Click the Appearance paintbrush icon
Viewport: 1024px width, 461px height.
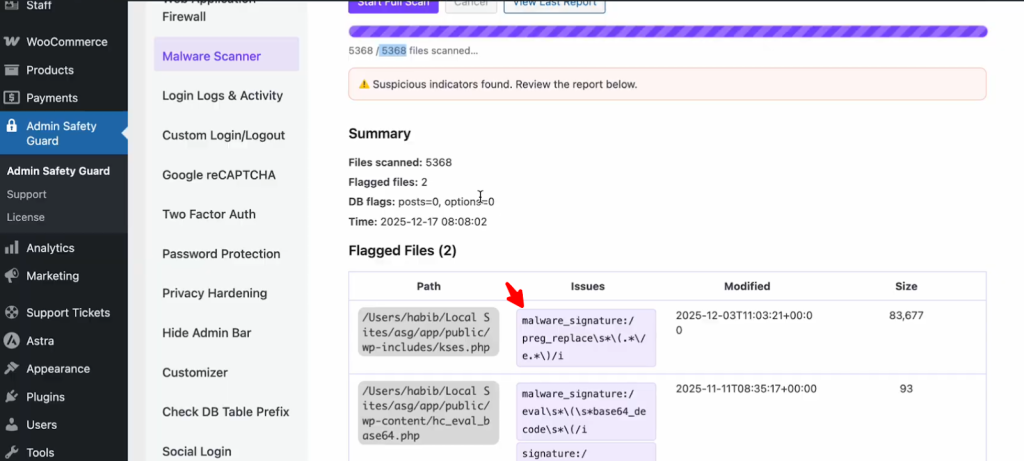(x=12, y=368)
